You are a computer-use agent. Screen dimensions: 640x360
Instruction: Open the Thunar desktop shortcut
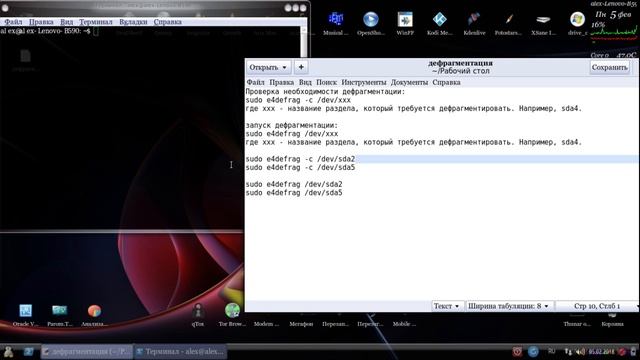click(x=577, y=323)
